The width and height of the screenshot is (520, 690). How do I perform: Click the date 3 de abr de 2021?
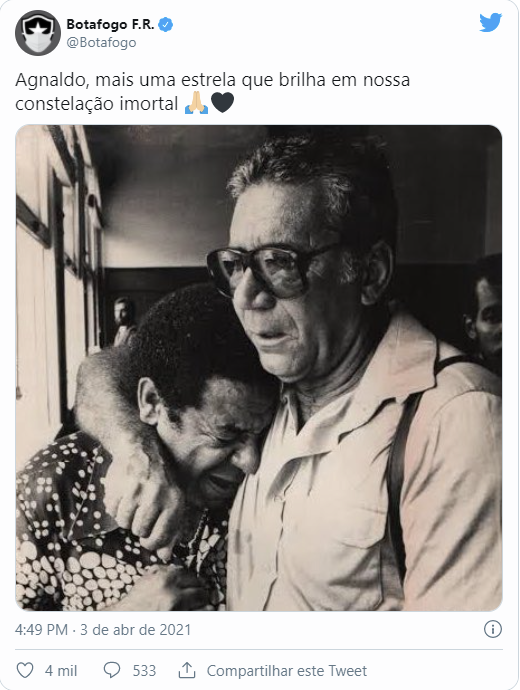pyautogui.click(x=135, y=630)
